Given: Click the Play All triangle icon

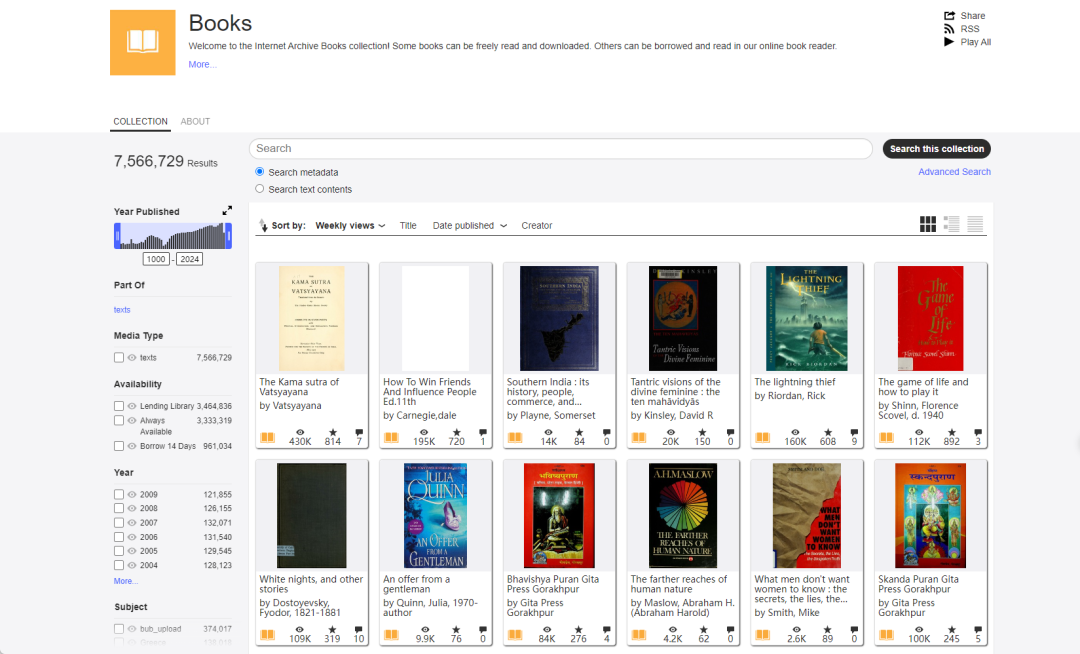Looking at the screenshot, I should click(949, 42).
